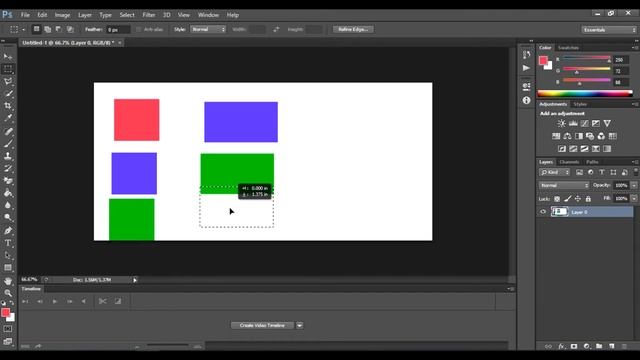Add a Color Balance adjustment
The image size is (640, 360).
[x=567, y=136]
